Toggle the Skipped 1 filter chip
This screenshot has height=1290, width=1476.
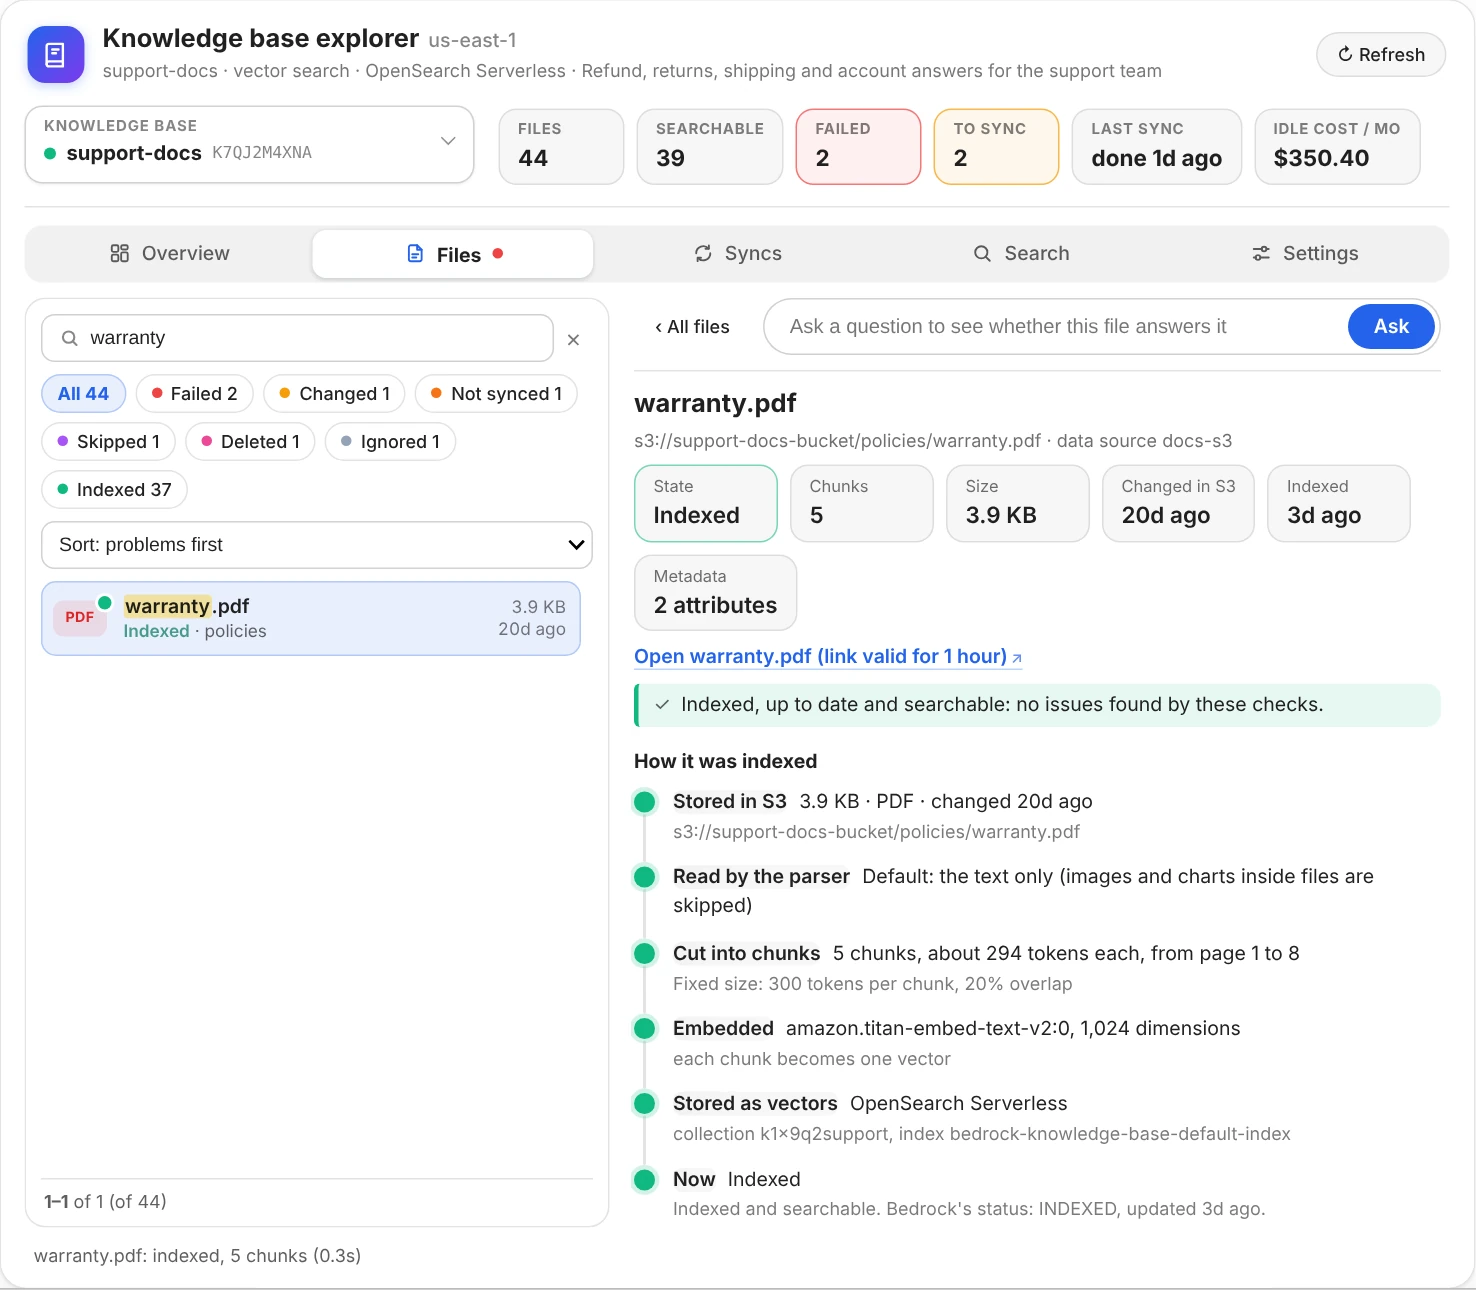[108, 442]
